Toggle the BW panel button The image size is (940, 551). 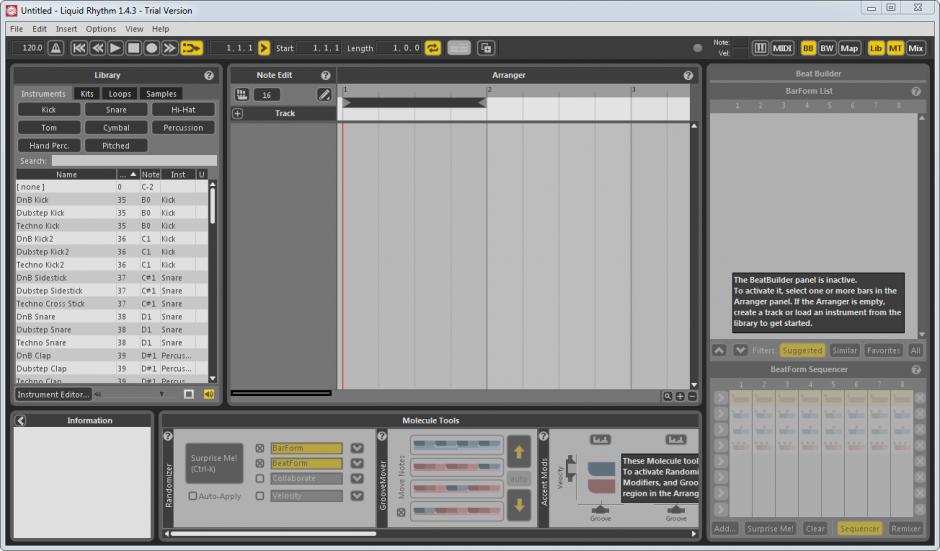[827, 48]
